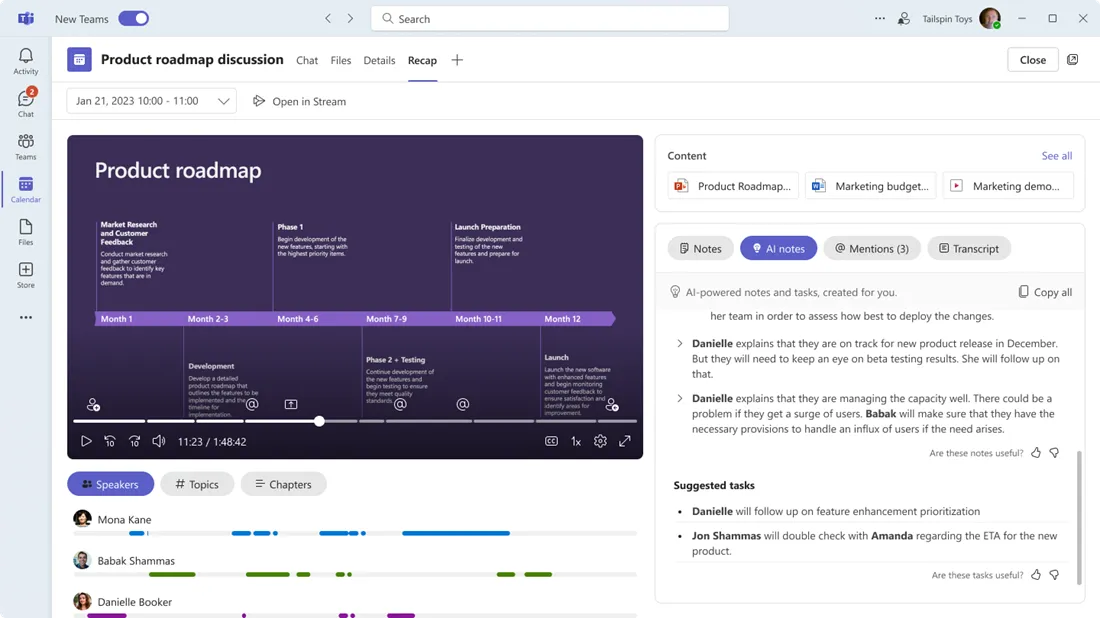This screenshot has height=618, width=1100.
Task: Open the video player settings gear
Action: 600,440
